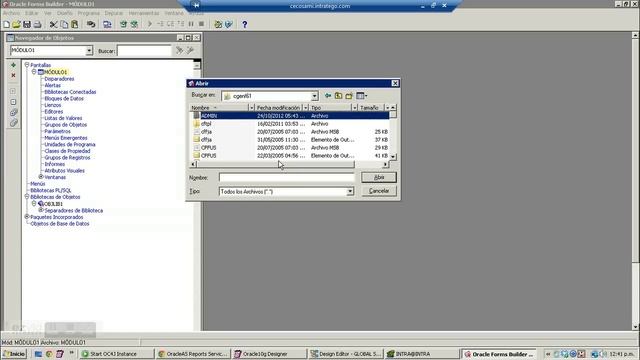Open the MÓDULO1 navigator dropdown
Viewport: 640px width, 360px height.
click(89, 50)
